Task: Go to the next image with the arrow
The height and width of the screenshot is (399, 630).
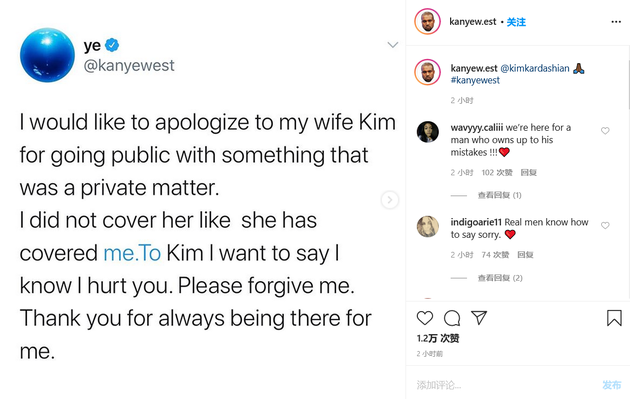Action: [389, 200]
